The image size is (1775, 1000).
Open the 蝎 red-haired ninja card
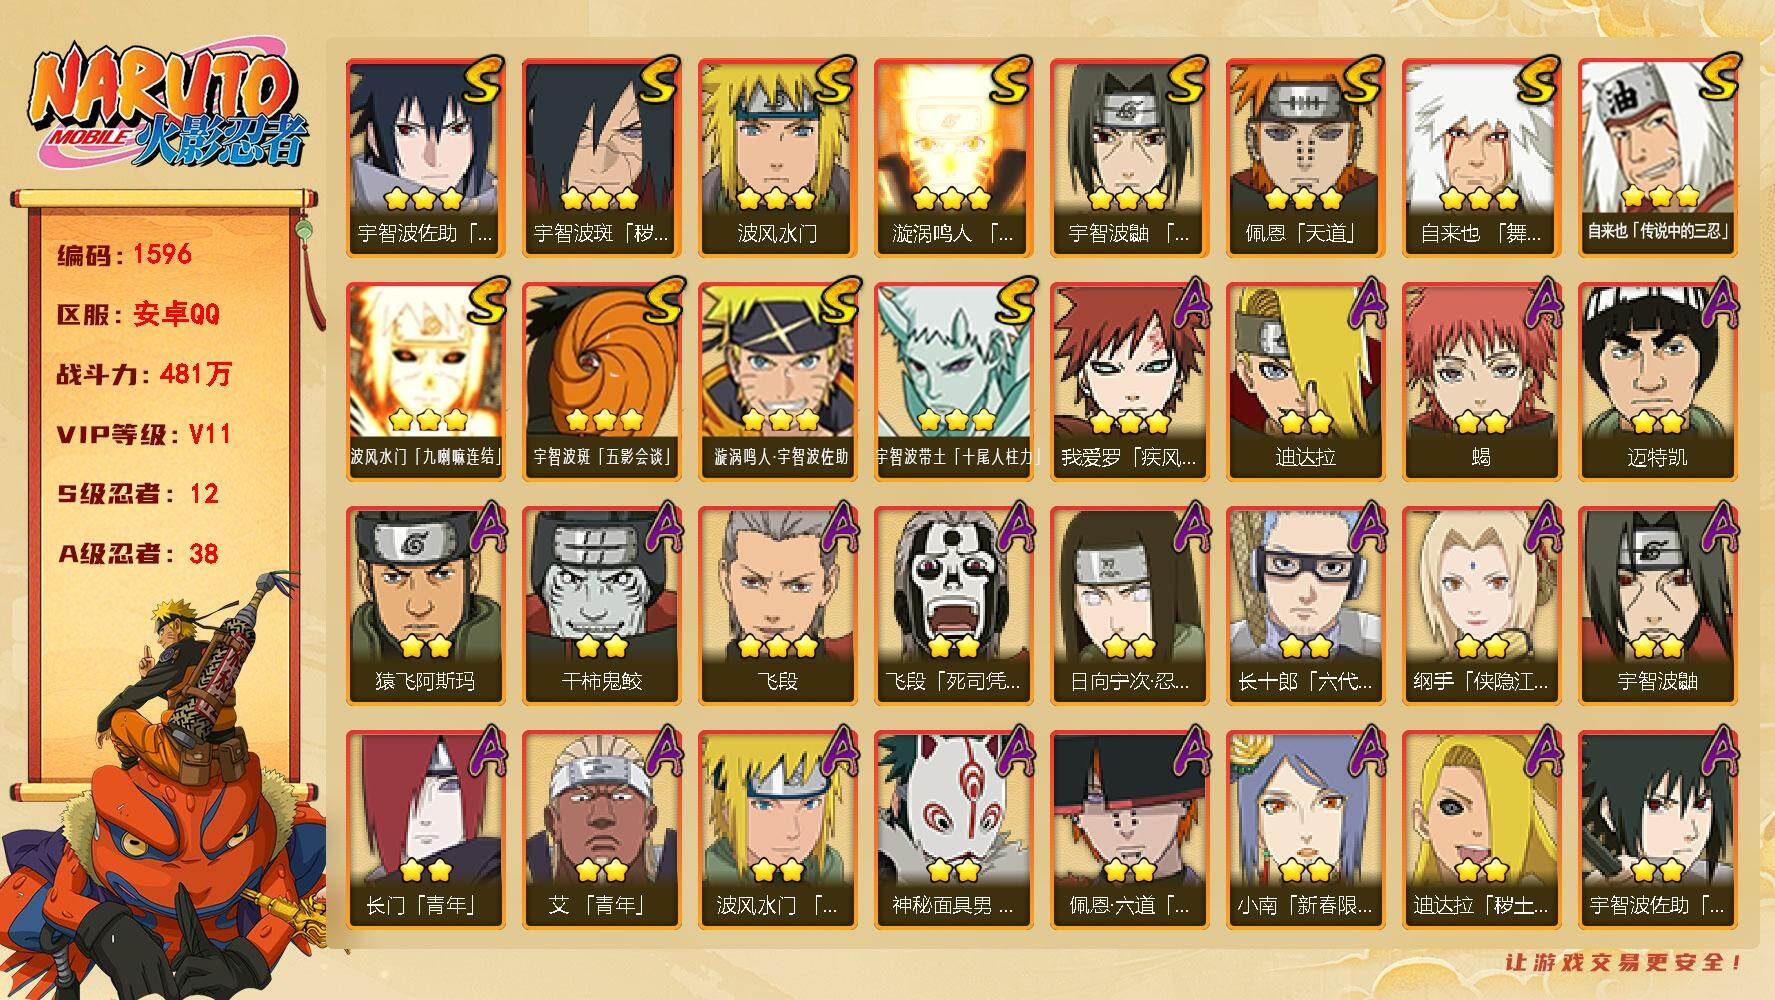(x=1481, y=381)
